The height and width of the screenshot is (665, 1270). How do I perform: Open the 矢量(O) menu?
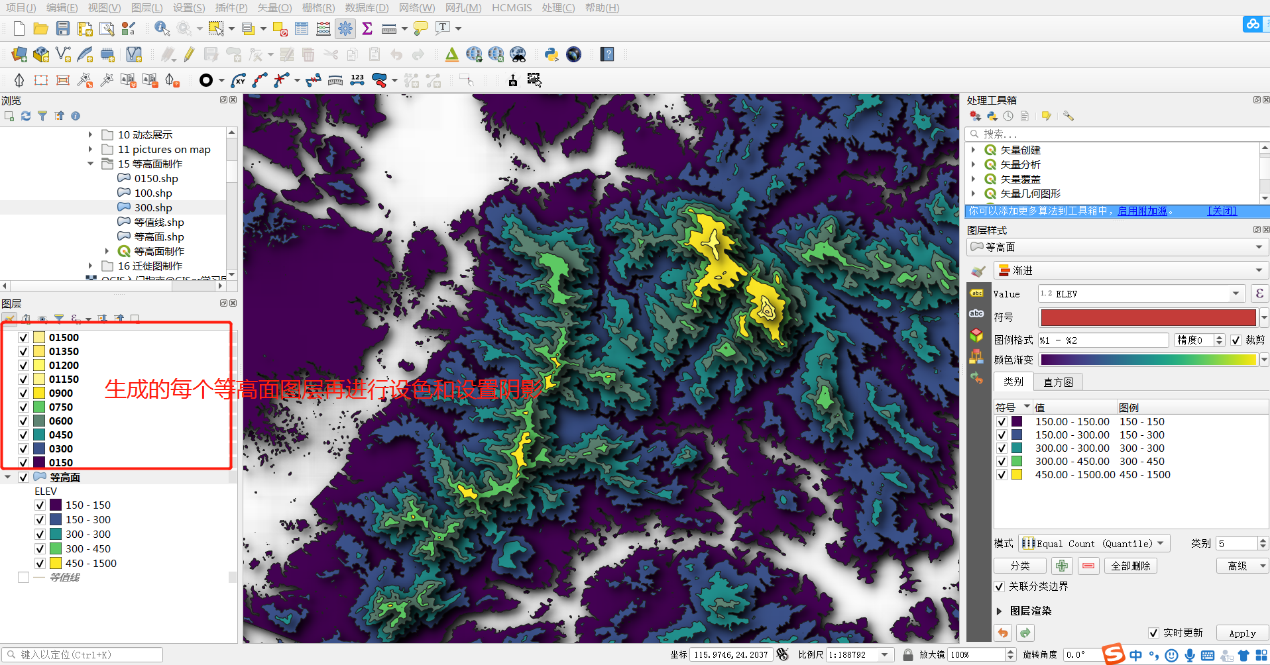click(x=274, y=8)
